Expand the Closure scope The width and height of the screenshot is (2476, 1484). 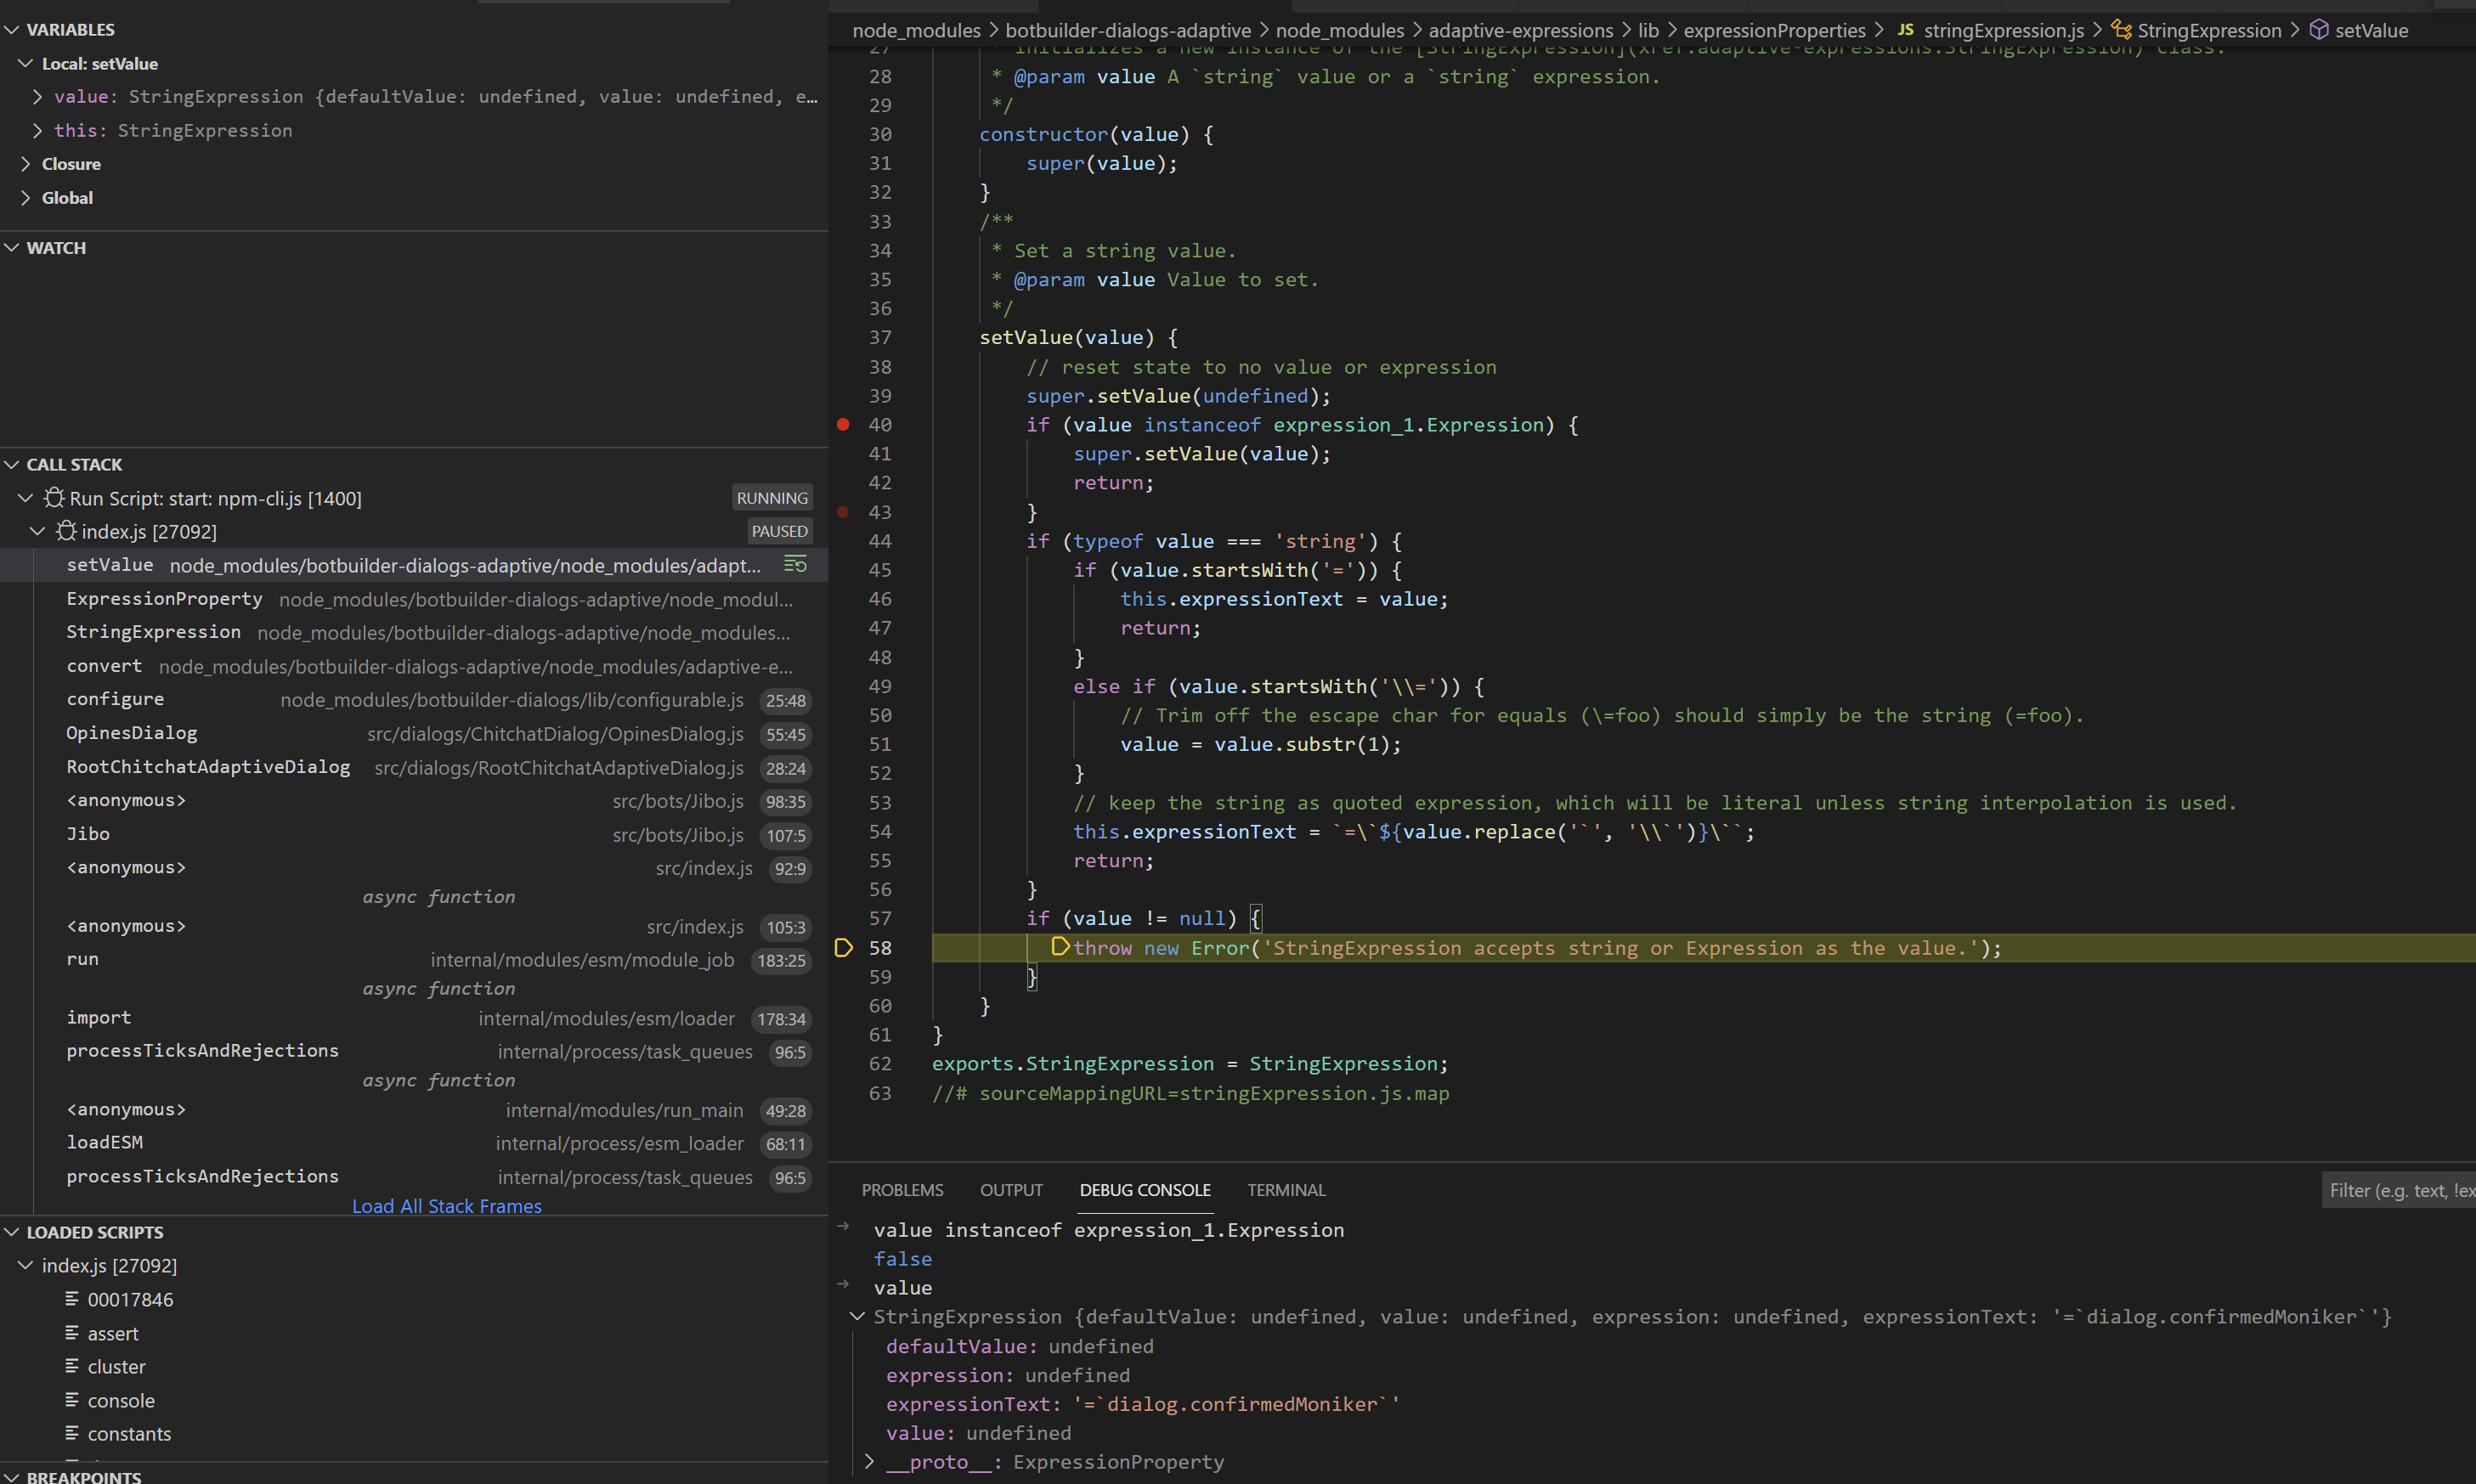click(x=26, y=164)
